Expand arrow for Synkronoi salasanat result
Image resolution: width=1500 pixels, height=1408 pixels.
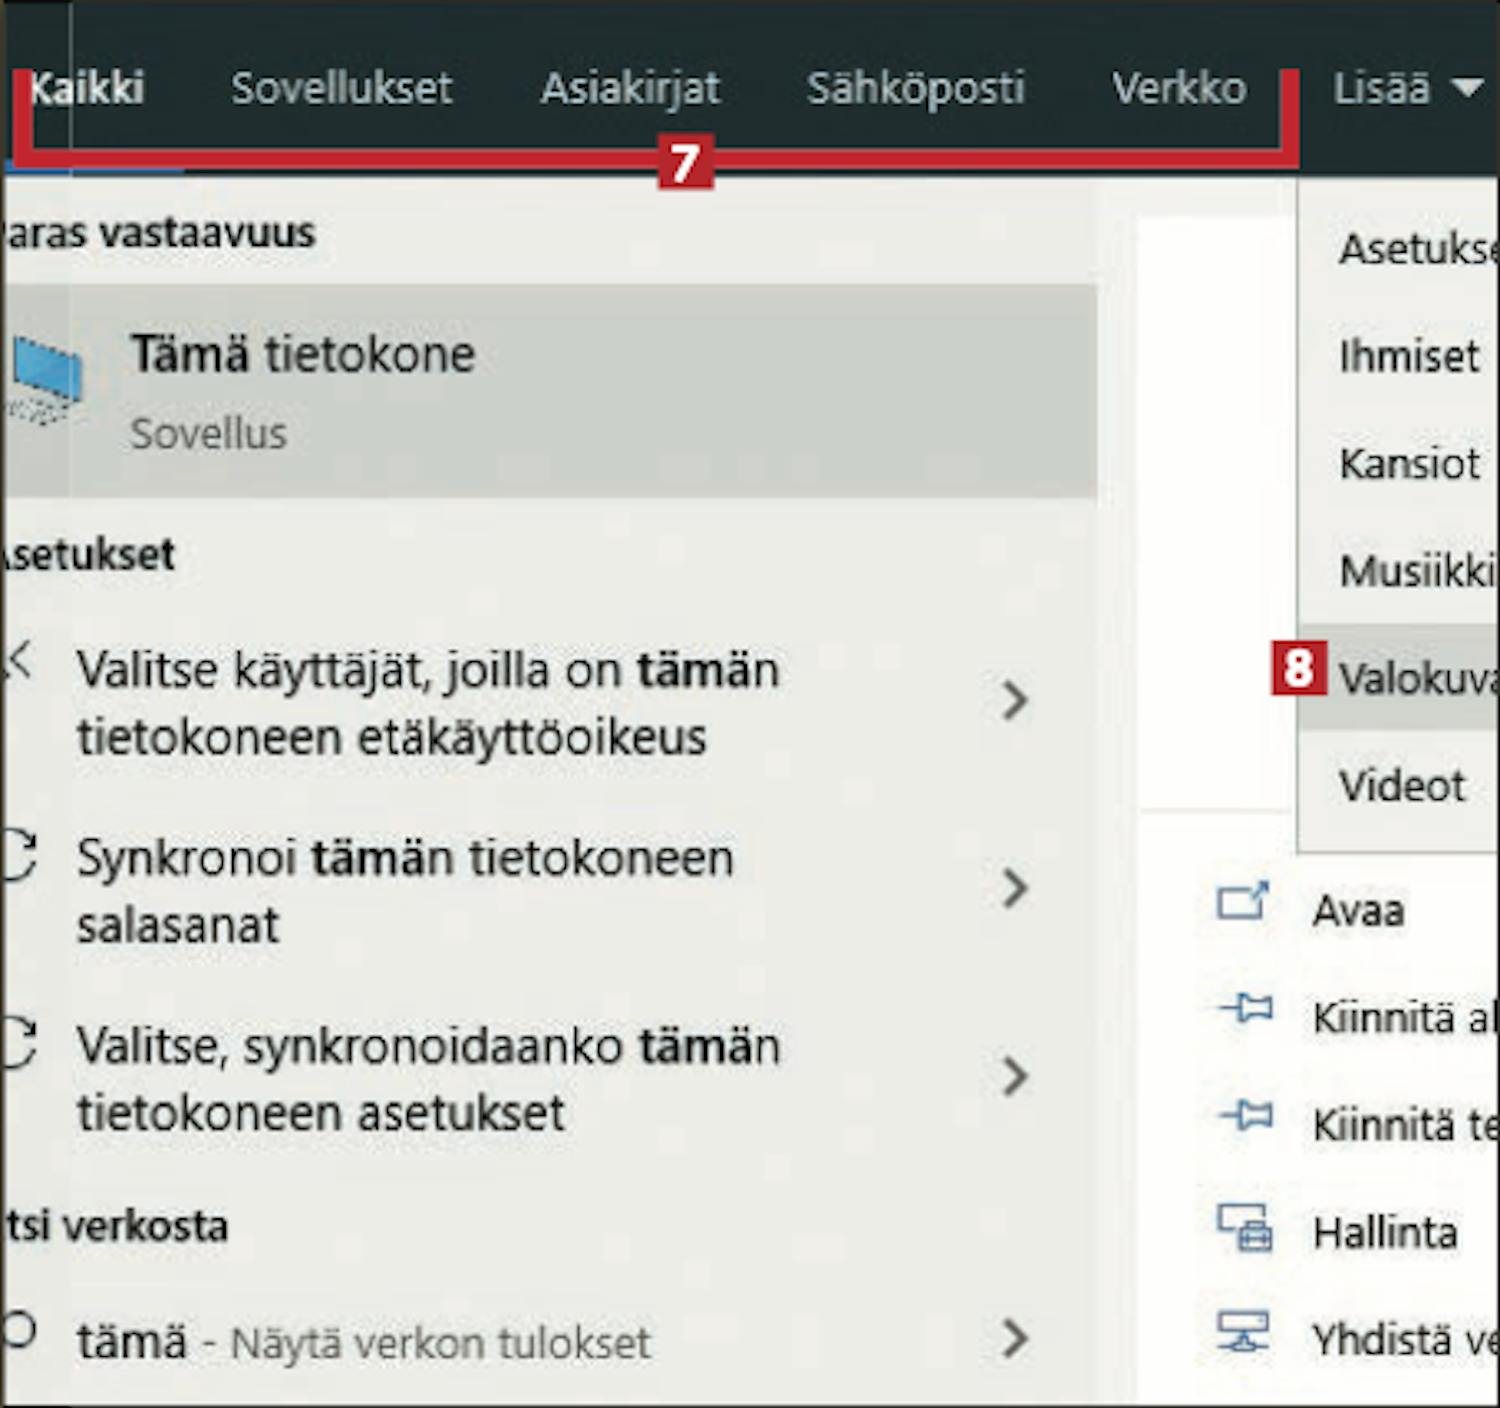(1014, 888)
